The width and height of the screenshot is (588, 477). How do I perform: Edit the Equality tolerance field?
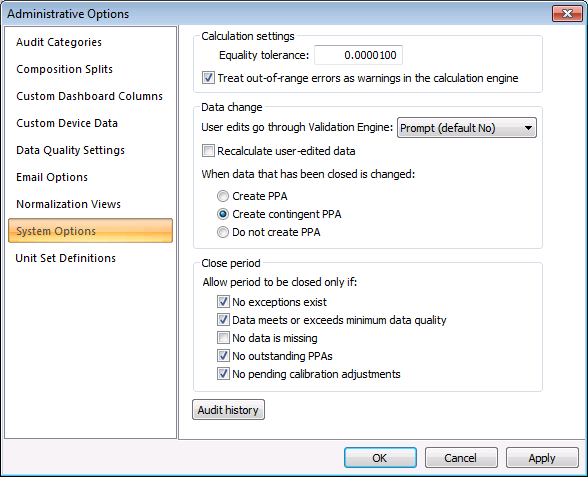pos(358,55)
